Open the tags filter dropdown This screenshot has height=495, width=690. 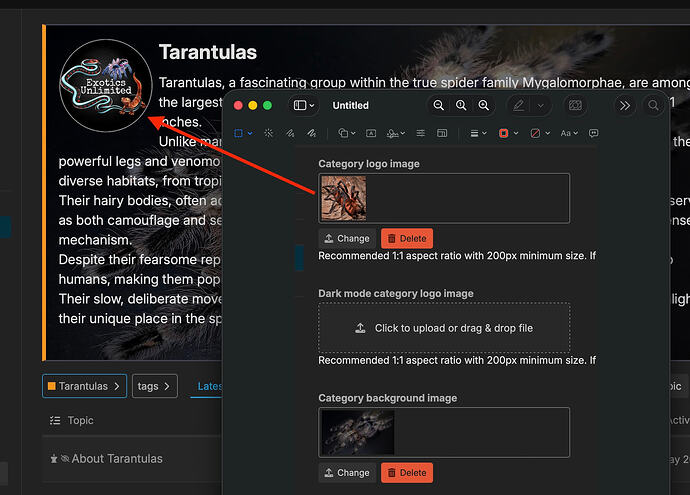pos(155,386)
